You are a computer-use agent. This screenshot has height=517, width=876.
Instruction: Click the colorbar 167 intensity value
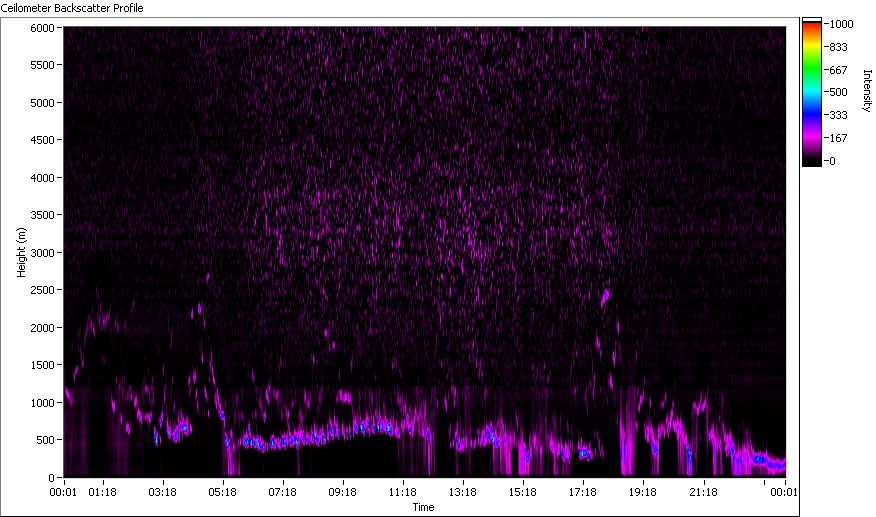pos(839,138)
